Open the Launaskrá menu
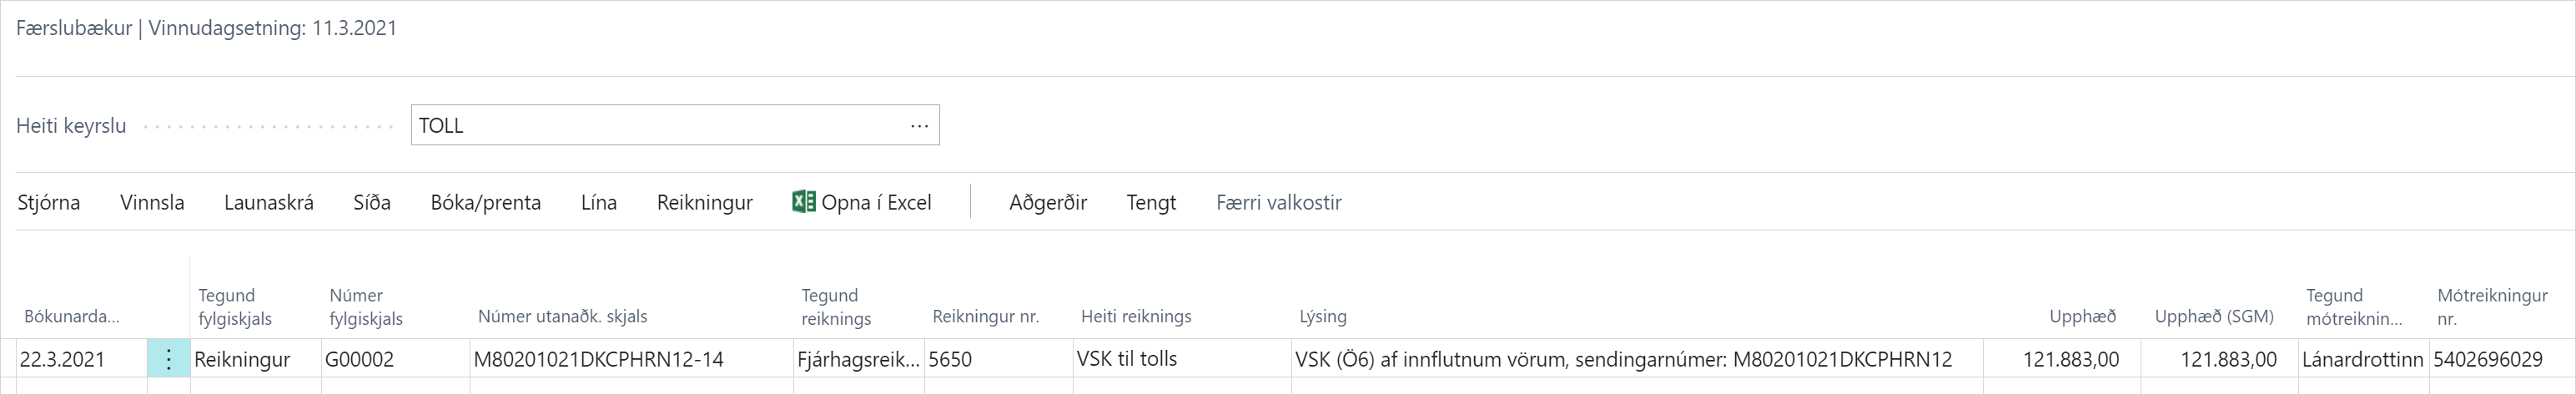Screen dimensions: 2576x395 tap(268, 203)
